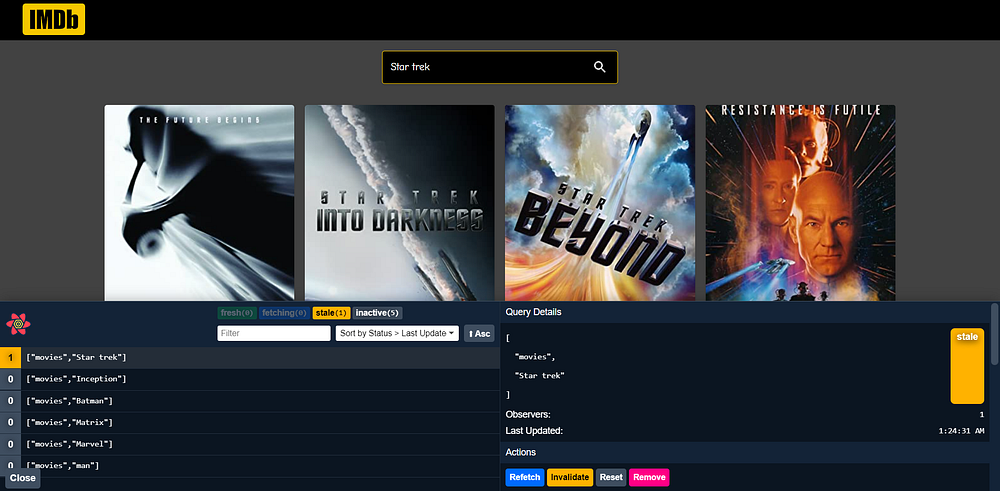Open the first Star Trek movie poster

199,203
